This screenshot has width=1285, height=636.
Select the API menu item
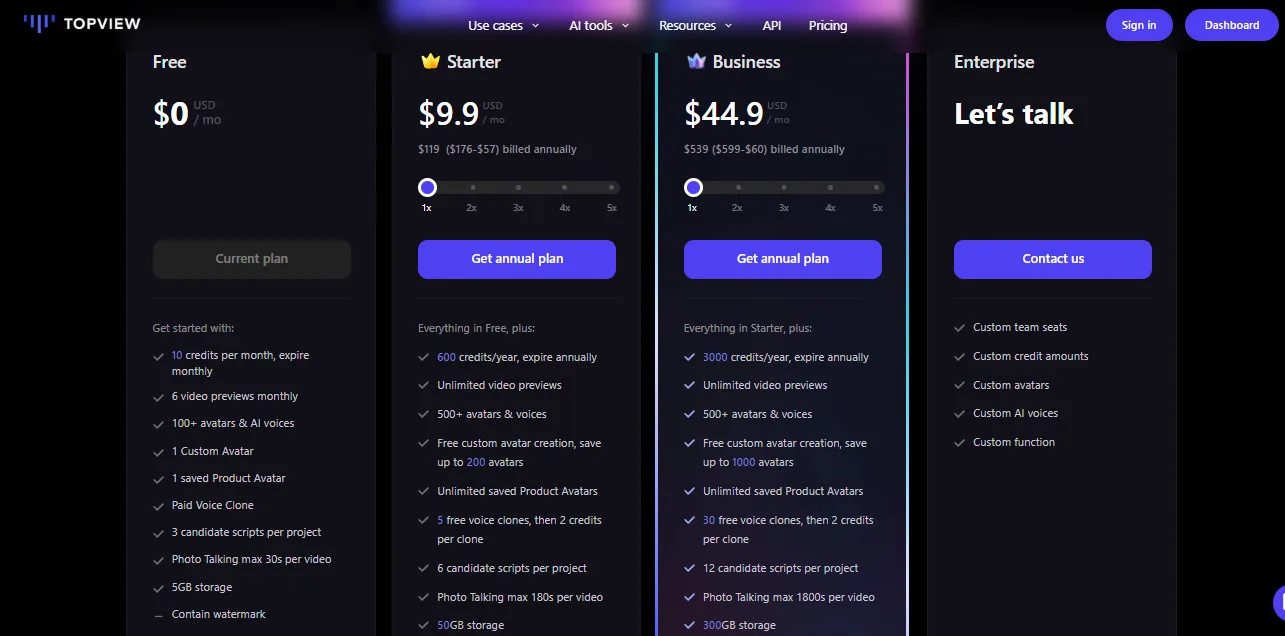(x=771, y=25)
